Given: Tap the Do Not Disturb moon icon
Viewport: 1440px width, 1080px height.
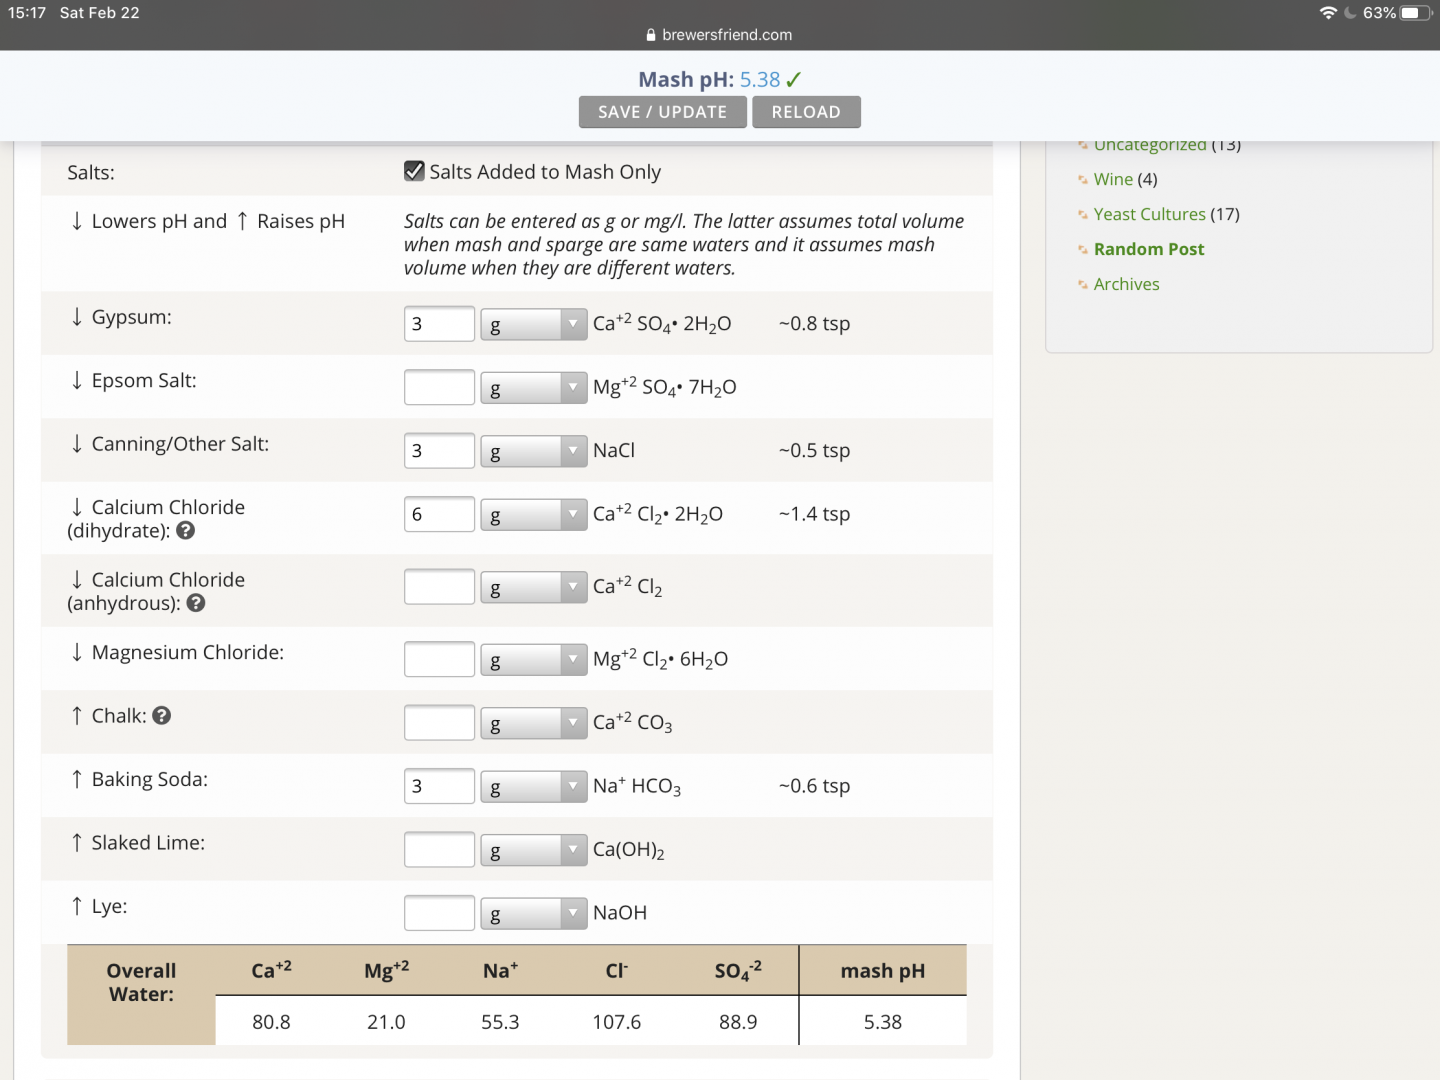Looking at the screenshot, I should (1350, 13).
